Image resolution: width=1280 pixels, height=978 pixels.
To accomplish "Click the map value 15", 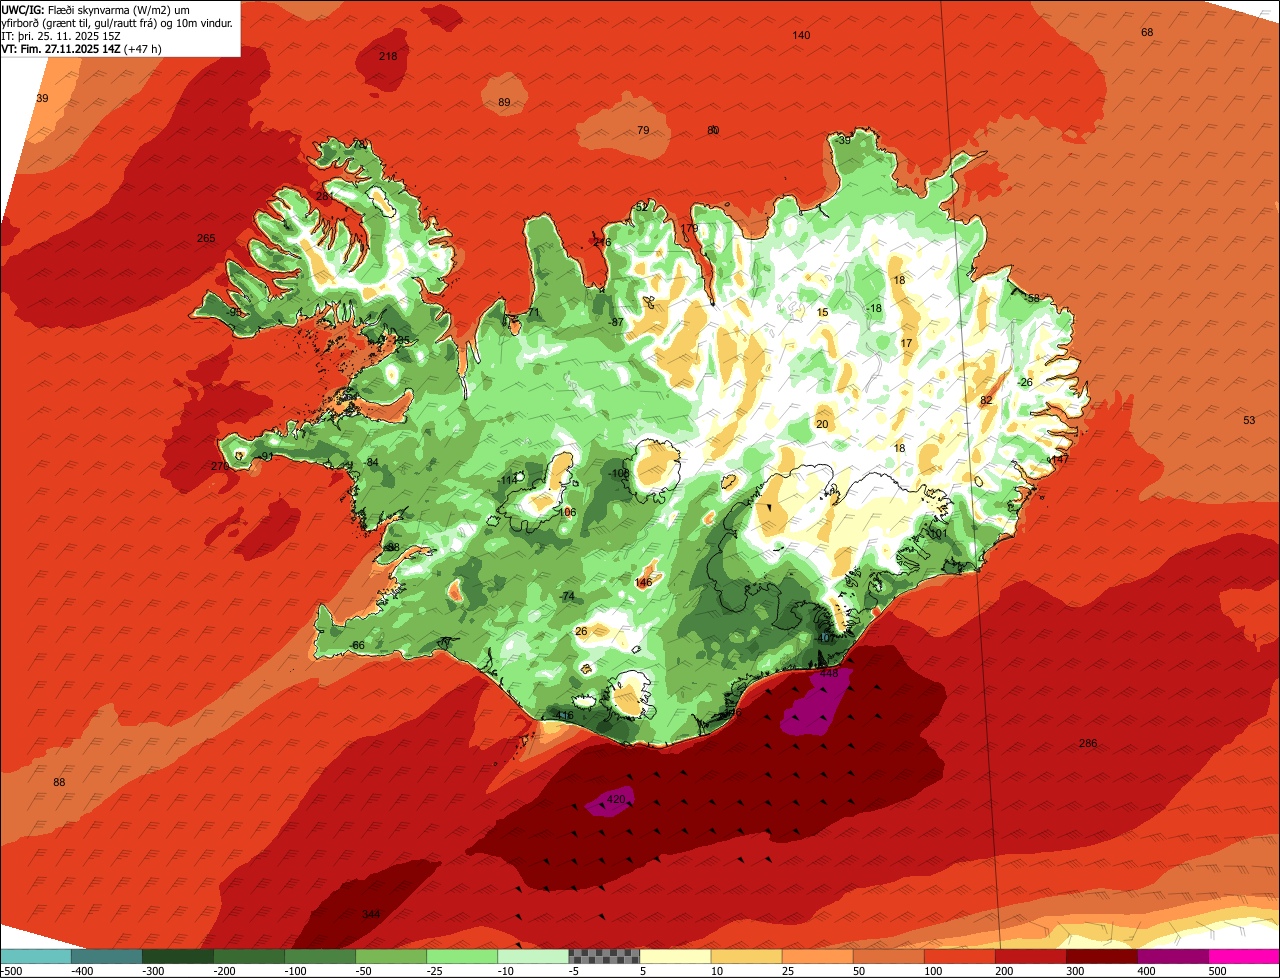I will (x=823, y=312).
